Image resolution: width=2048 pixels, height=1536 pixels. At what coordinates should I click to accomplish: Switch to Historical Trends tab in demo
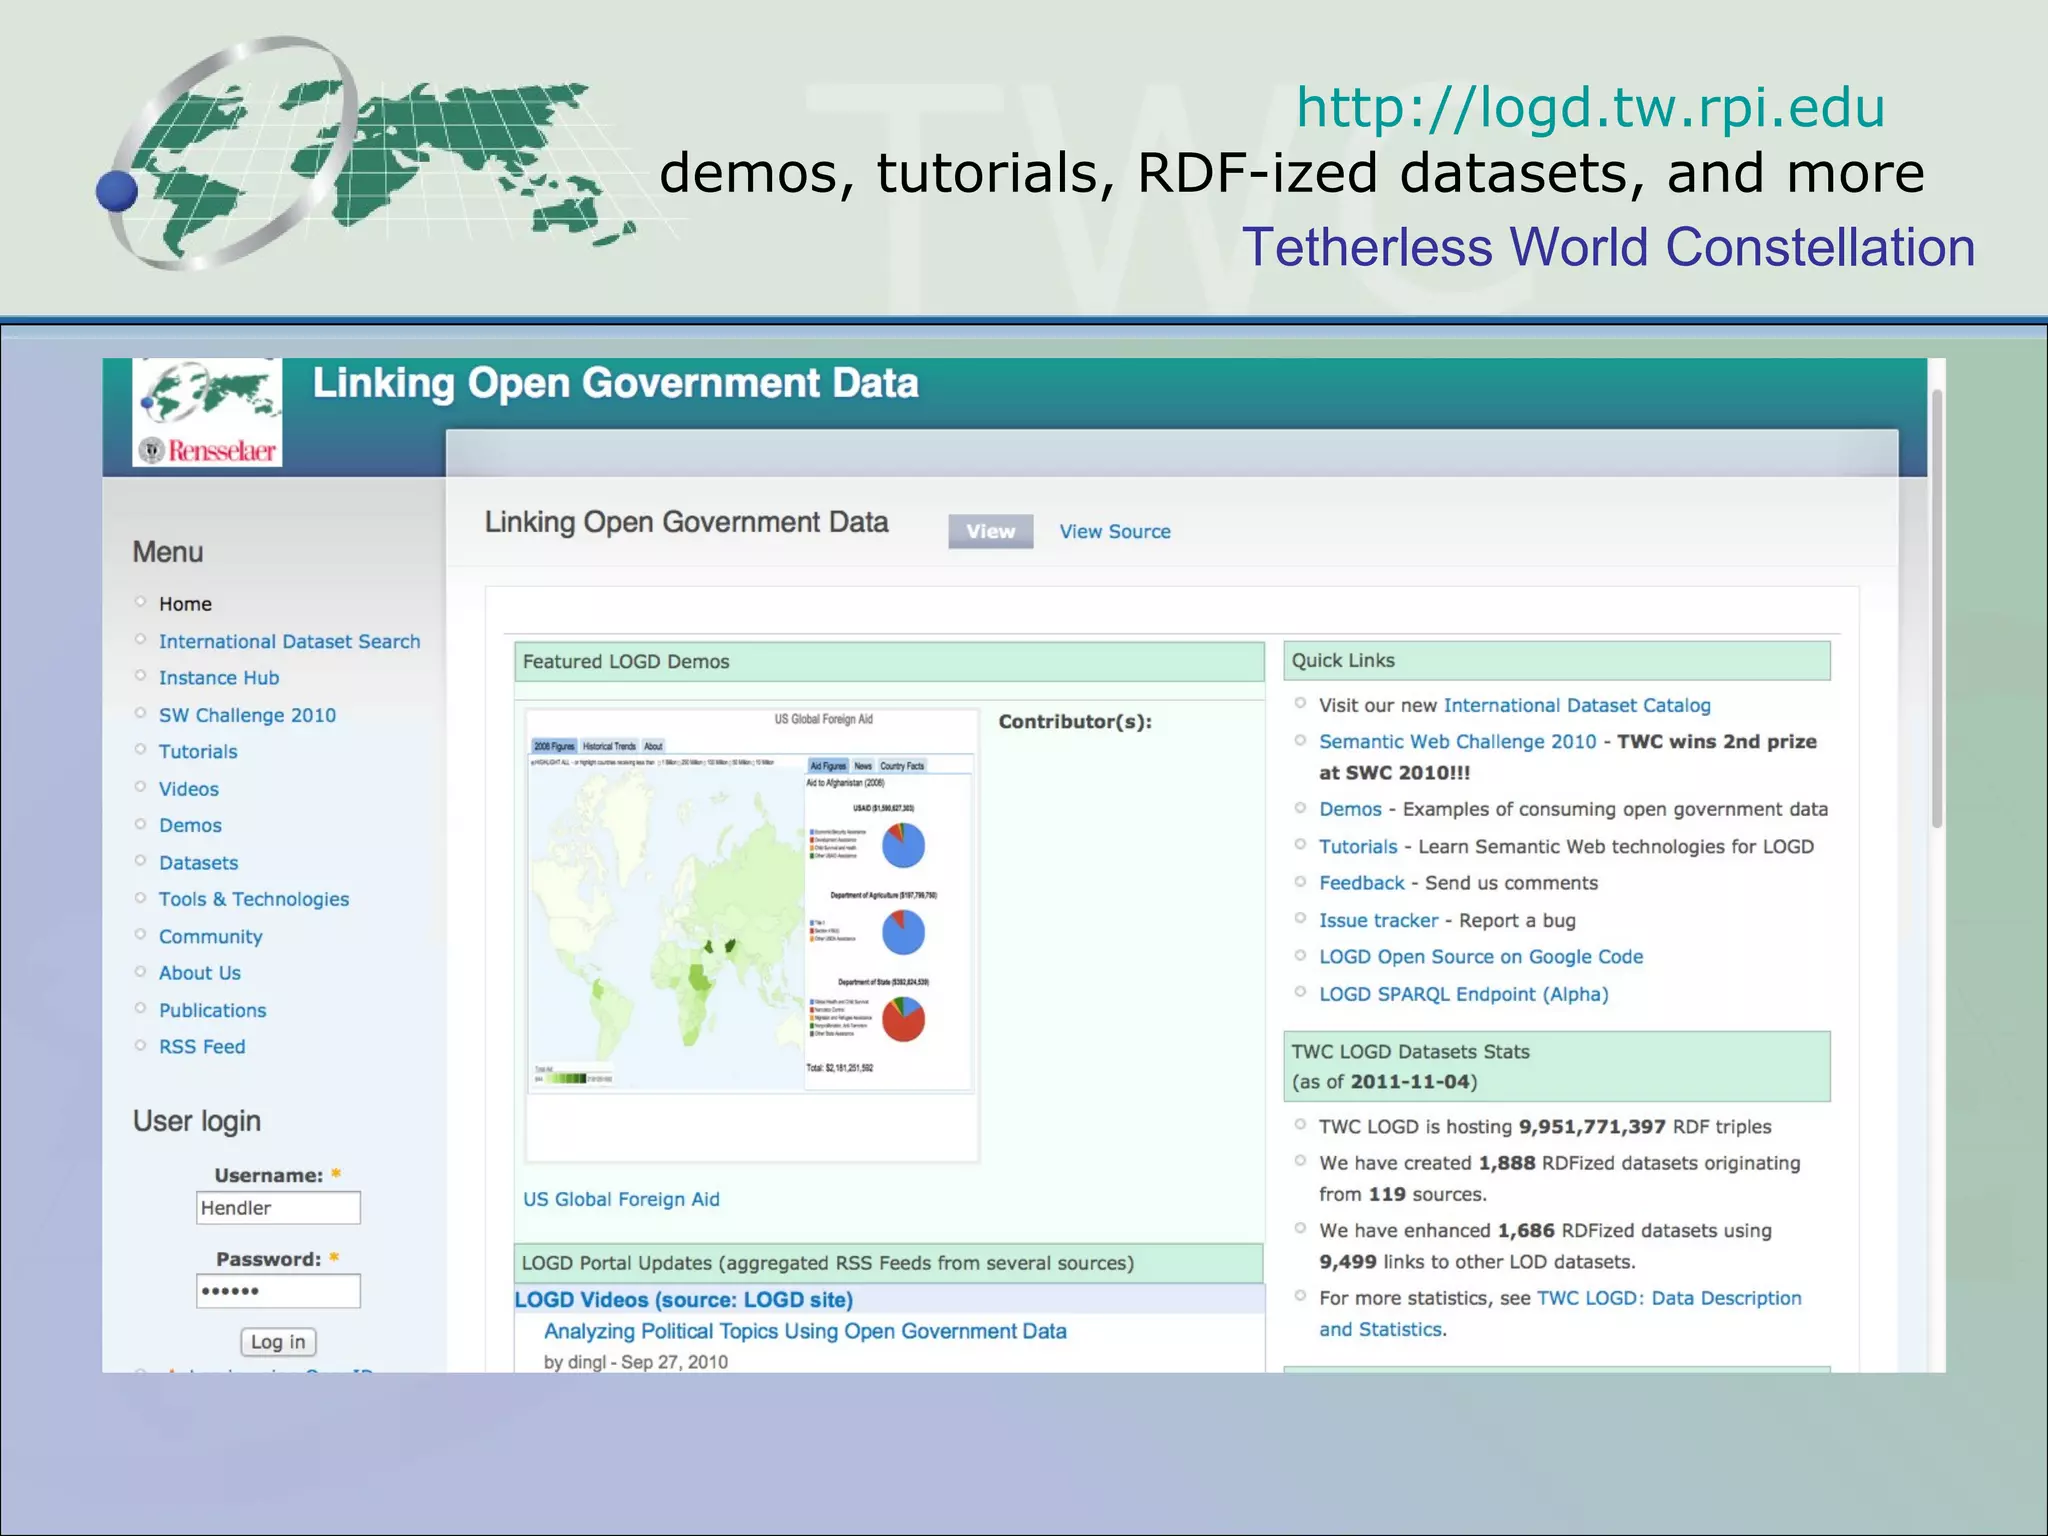pos(609,746)
